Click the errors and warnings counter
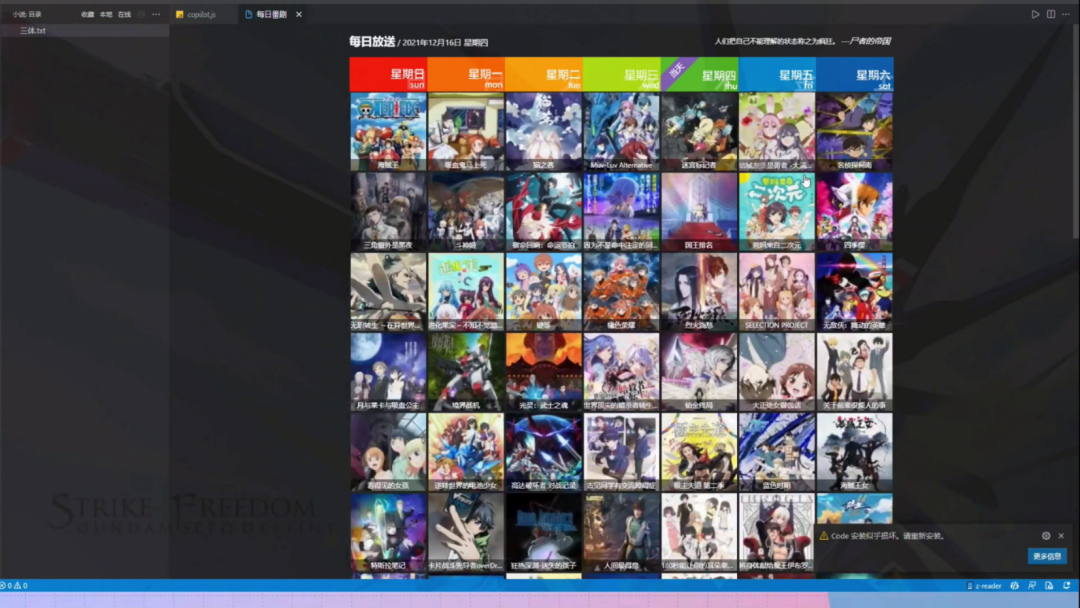Image resolution: width=1080 pixels, height=608 pixels. pyautogui.click(x=14, y=586)
